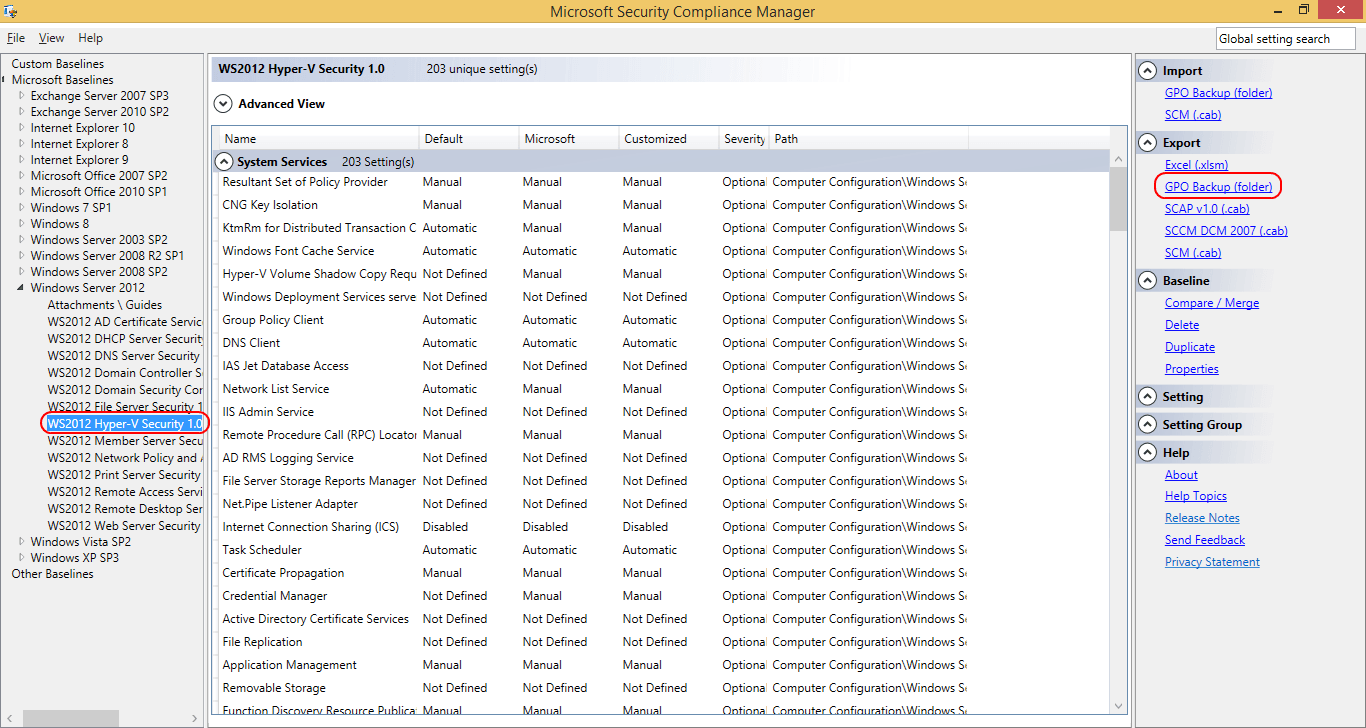Export as GPO Backup (folder)
The width and height of the screenshot is (1366, 728).
pos(1218,187)
